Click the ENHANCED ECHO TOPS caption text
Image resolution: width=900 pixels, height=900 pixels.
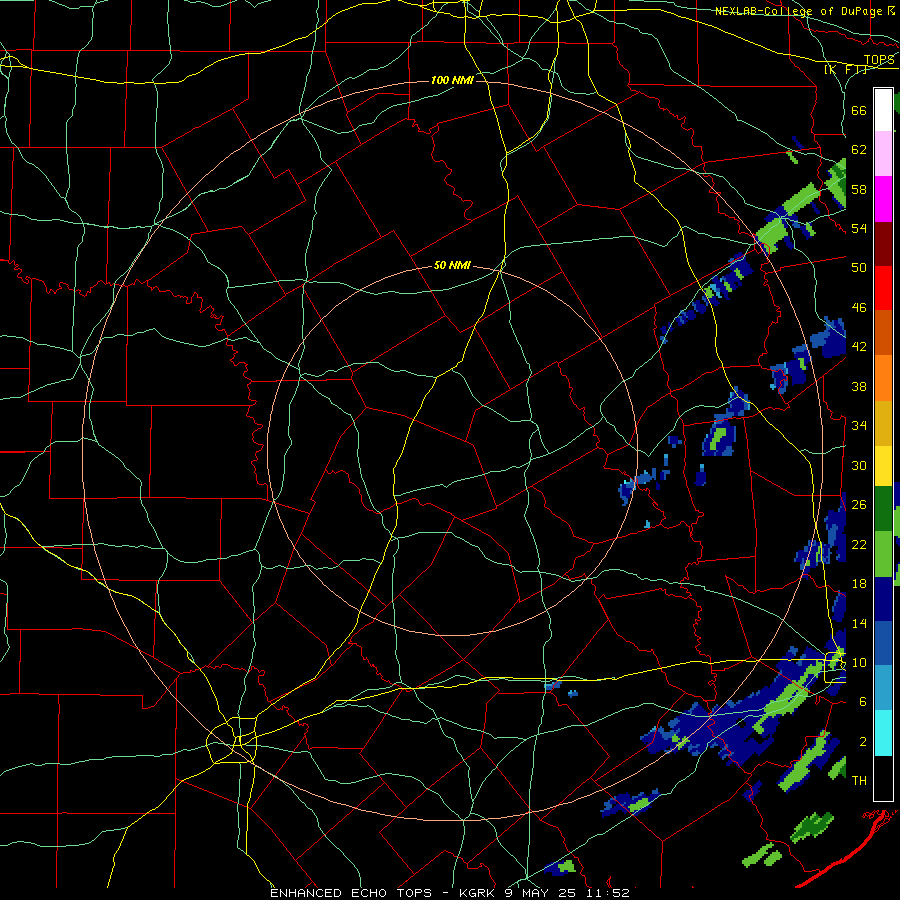(351, 893)
